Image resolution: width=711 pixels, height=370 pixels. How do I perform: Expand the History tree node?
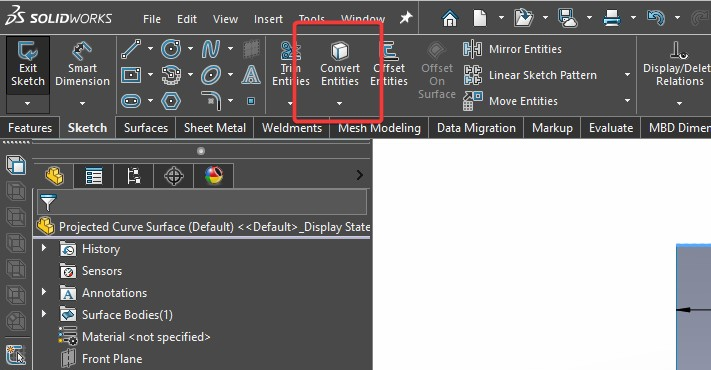(x=44, y=248)
